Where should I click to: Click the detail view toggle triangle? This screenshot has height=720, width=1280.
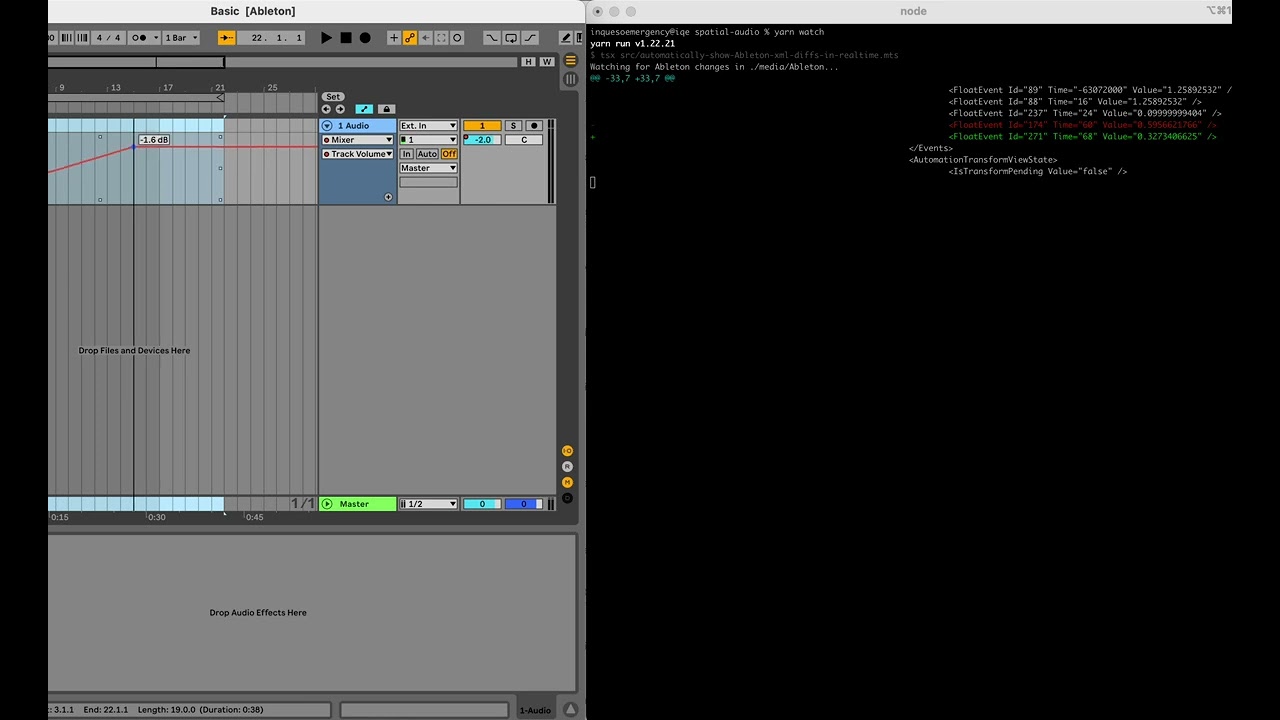click(570, 709)
